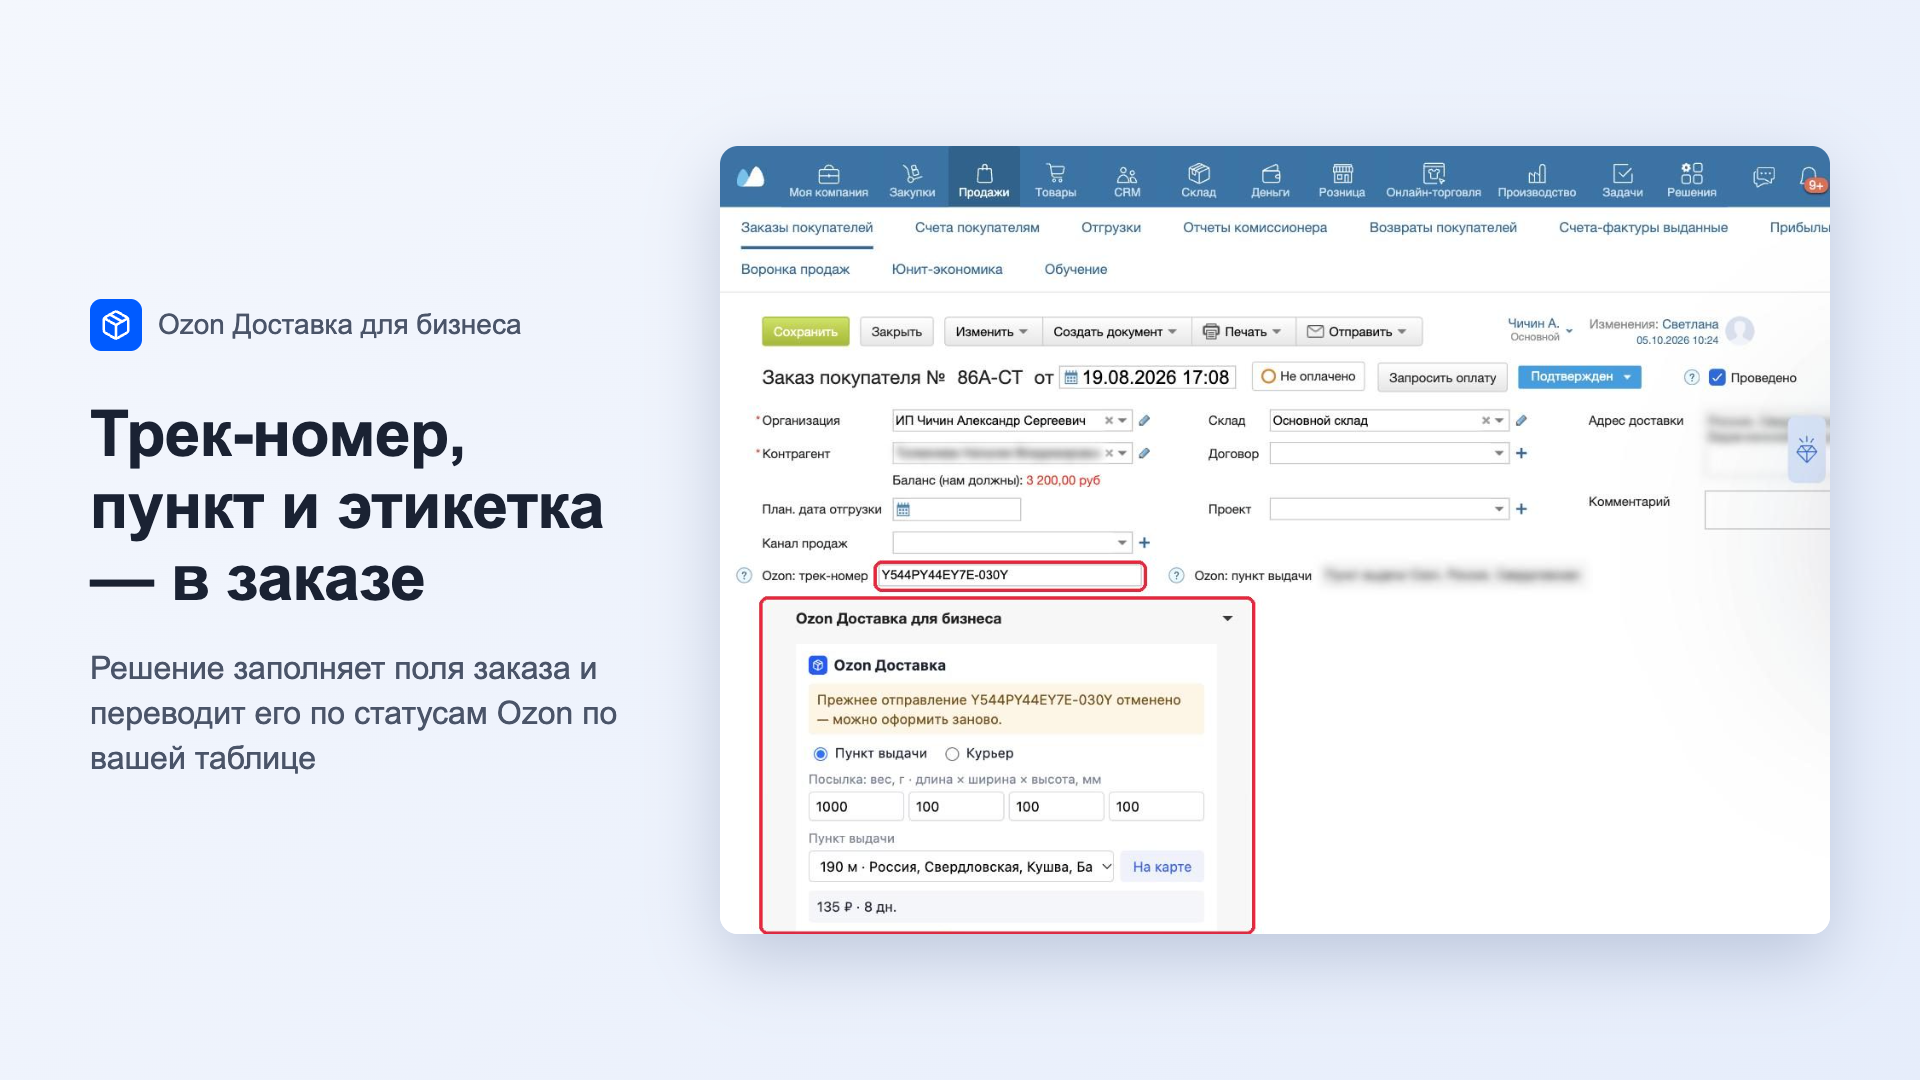
Task: Click the Ozon трек-номер input field
Action: pos(1010,576)
